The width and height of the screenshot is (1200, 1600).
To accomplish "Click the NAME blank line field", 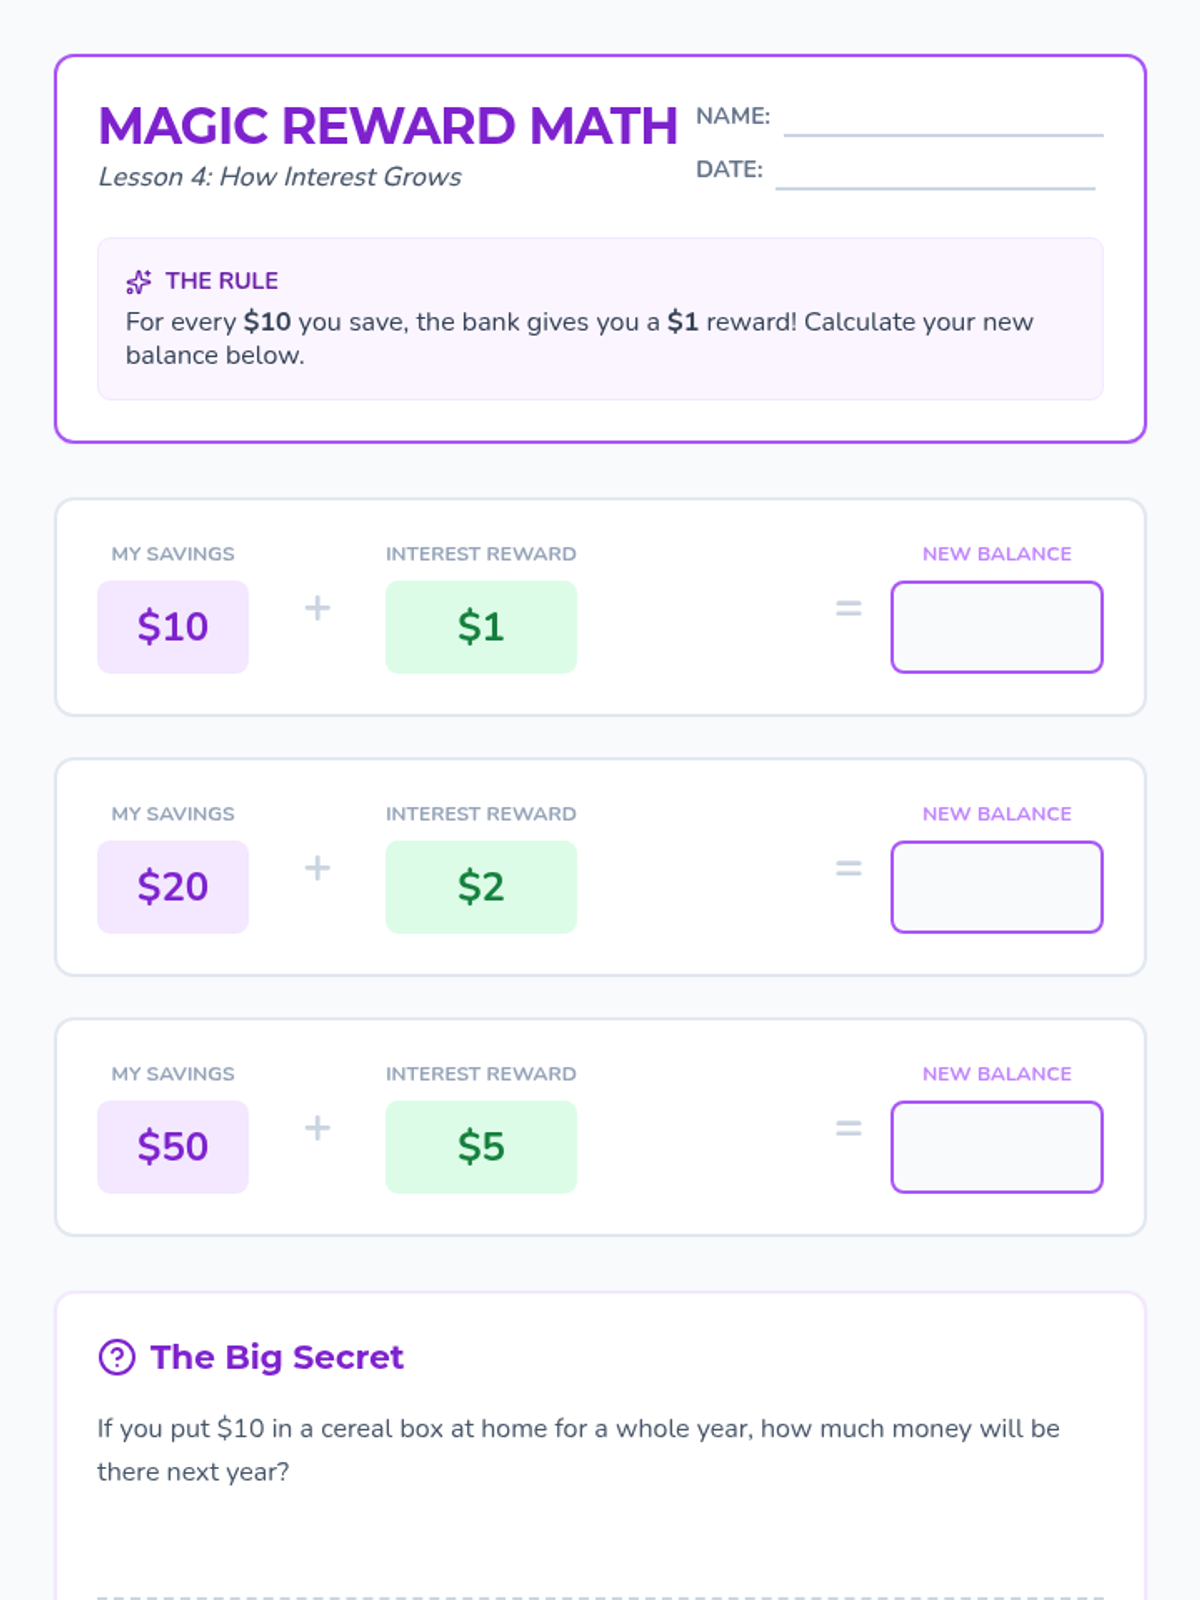I will pos(943,120).
